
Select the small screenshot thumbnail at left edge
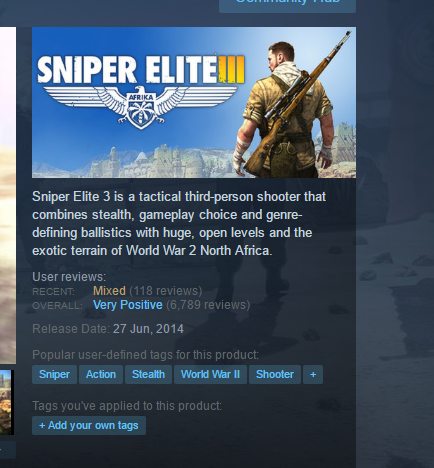pyautogui.click(x=7, y=402)
